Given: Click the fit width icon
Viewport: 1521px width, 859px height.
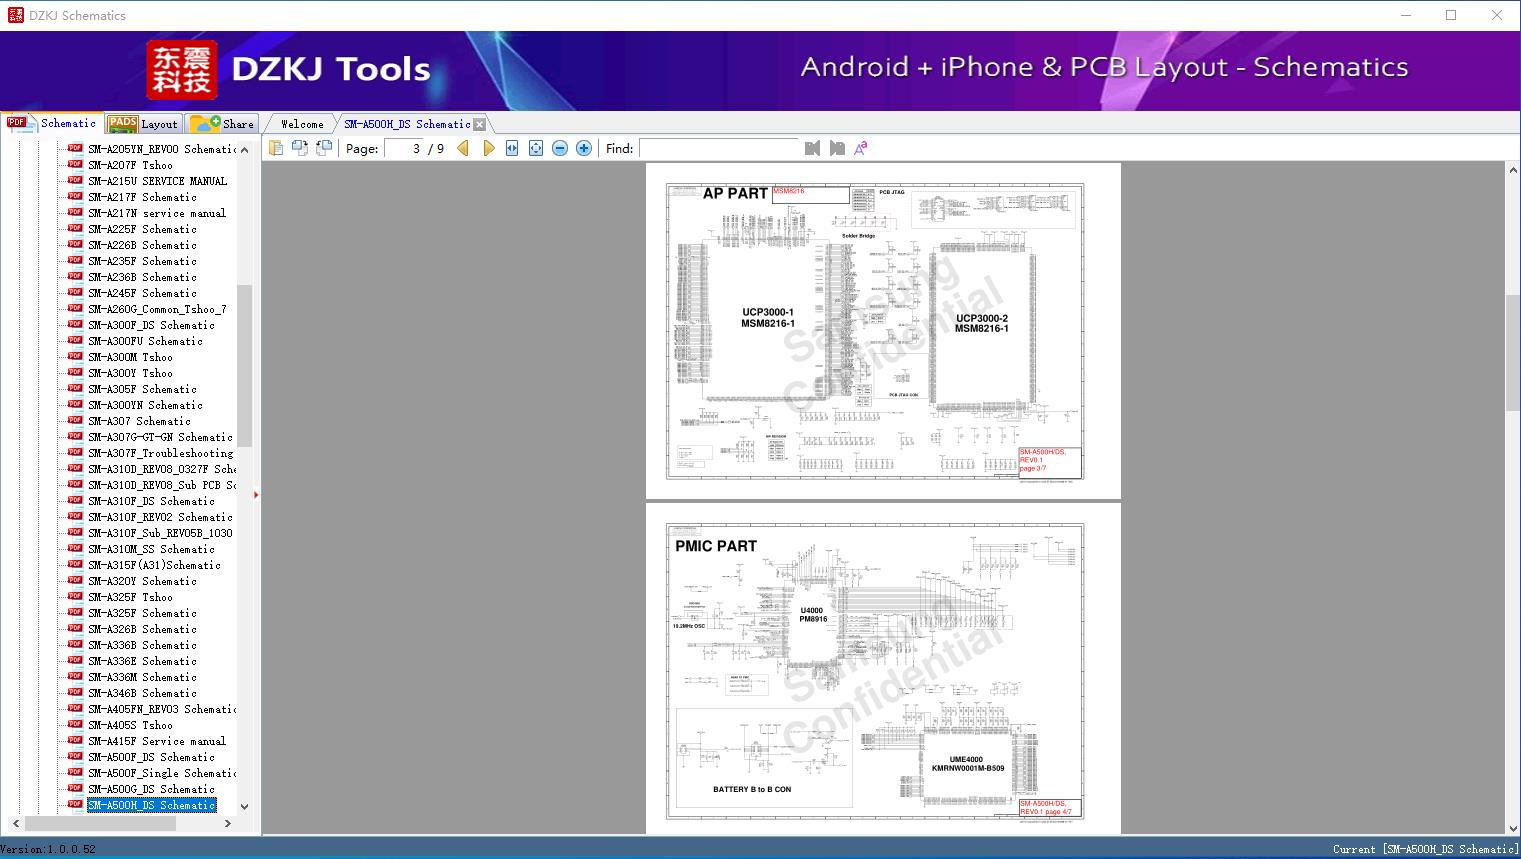Looking at the screenshot, I should pos(512,148).
